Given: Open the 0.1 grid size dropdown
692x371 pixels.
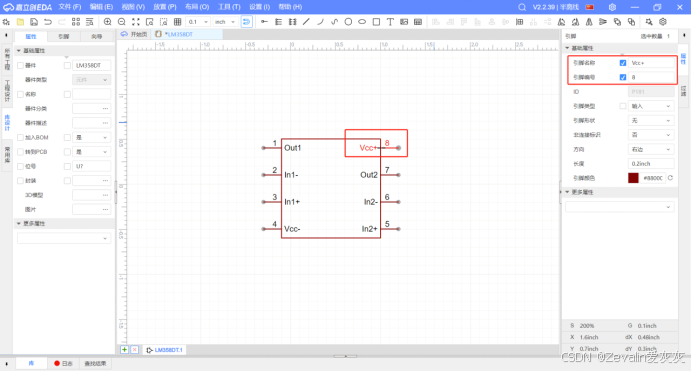Looking at the screenshot, I should [x=198, y=22].
